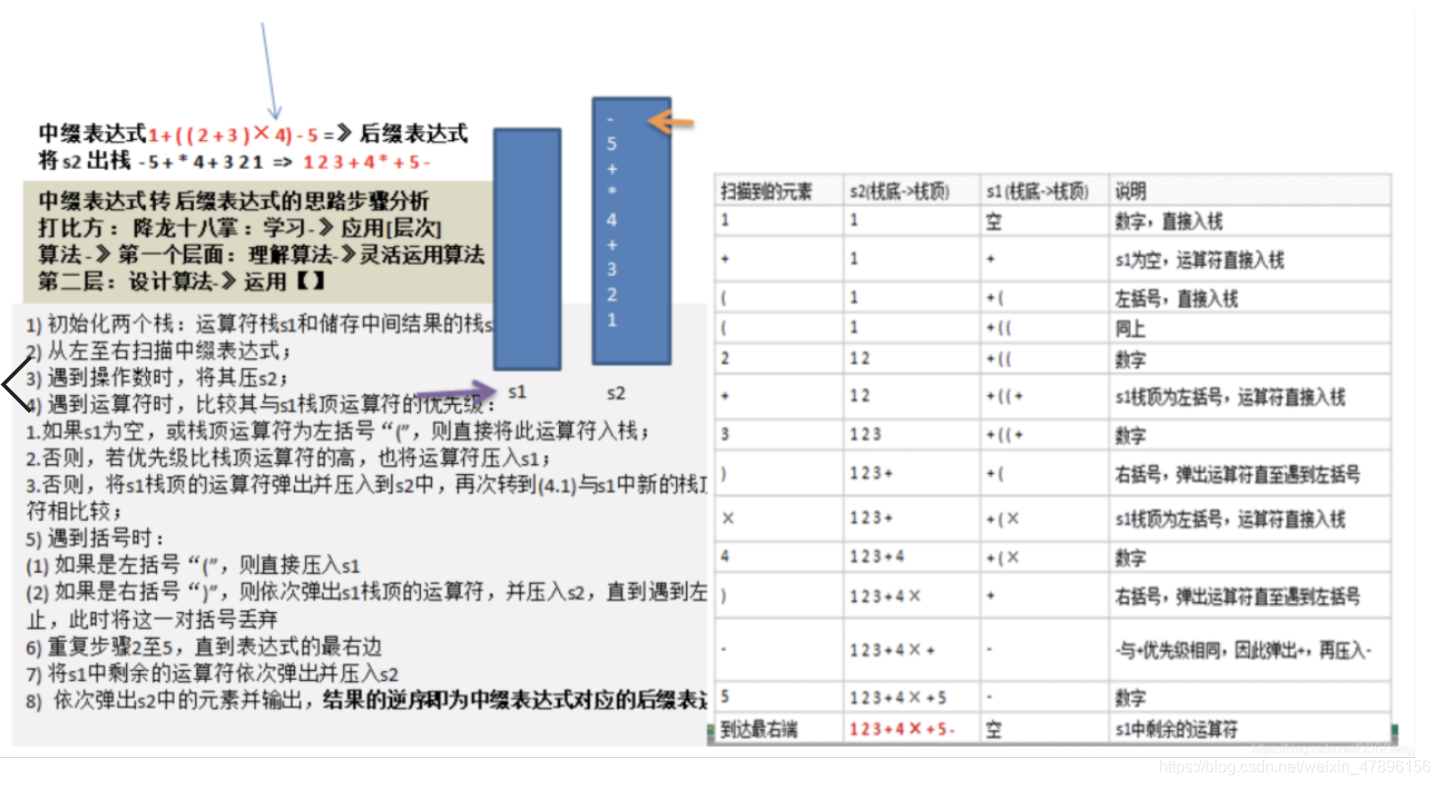Click the cell '到达最右端' in the last row
Viewport: 1440px width, 785px height.
pos(758,729)
